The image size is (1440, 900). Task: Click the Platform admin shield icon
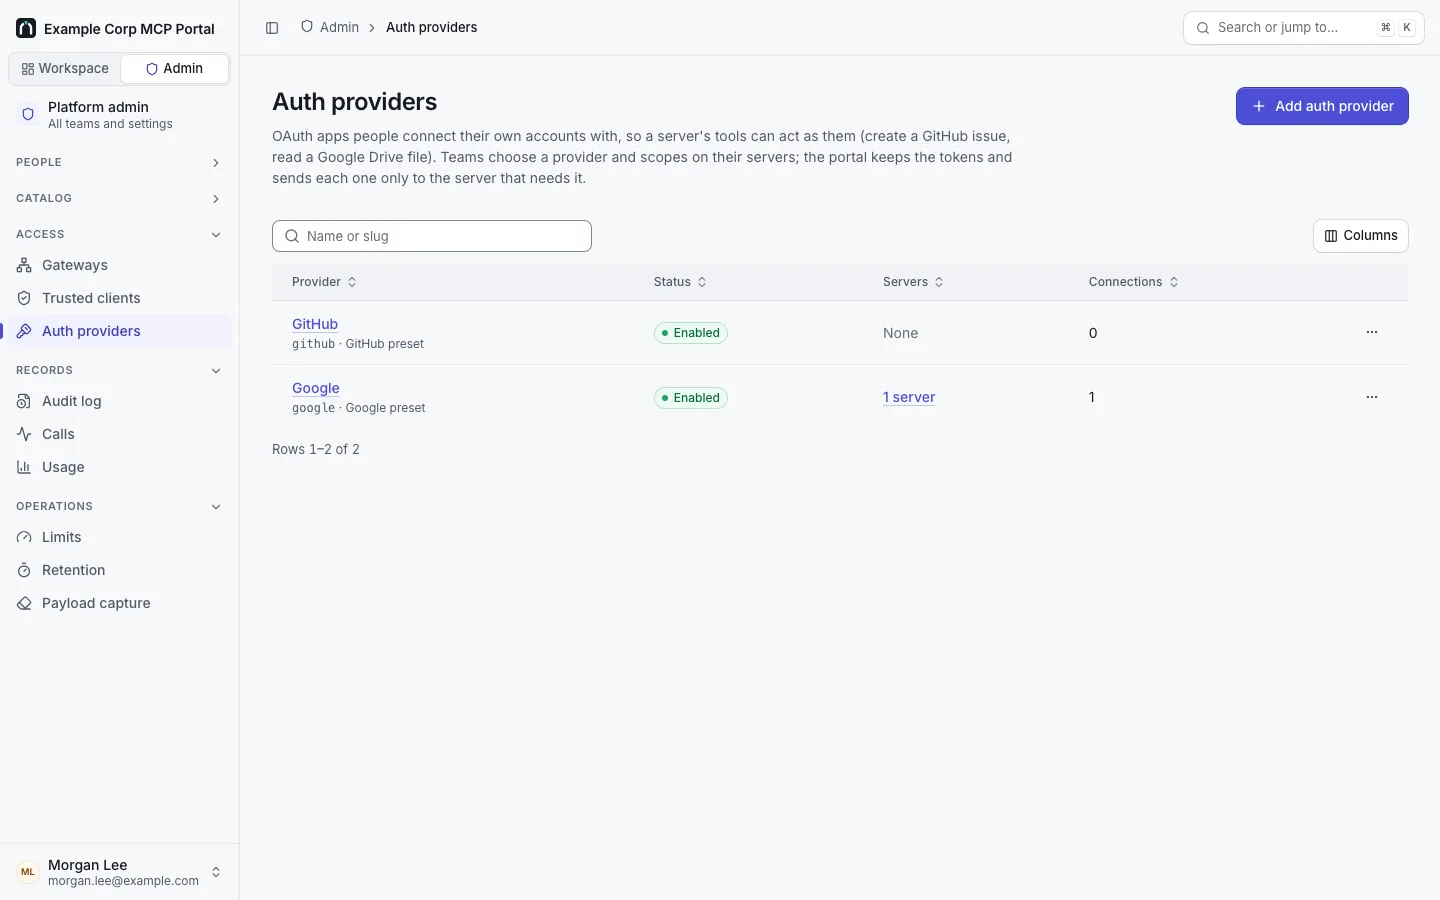pos(28,114)
